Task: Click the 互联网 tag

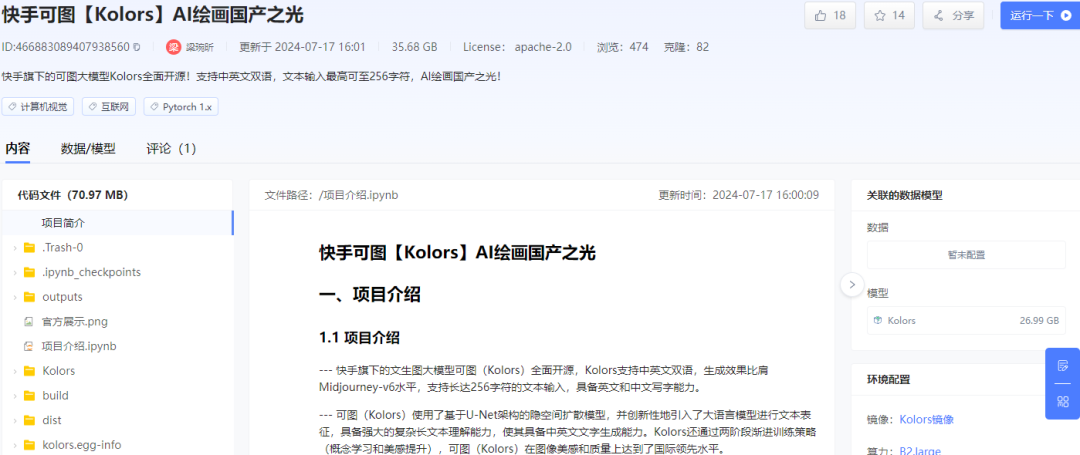Action: coord(109,107)
